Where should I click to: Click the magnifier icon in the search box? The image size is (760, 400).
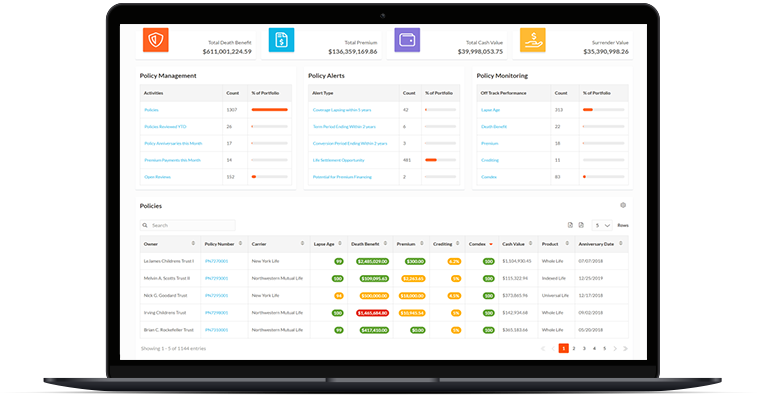coord(147,226)
